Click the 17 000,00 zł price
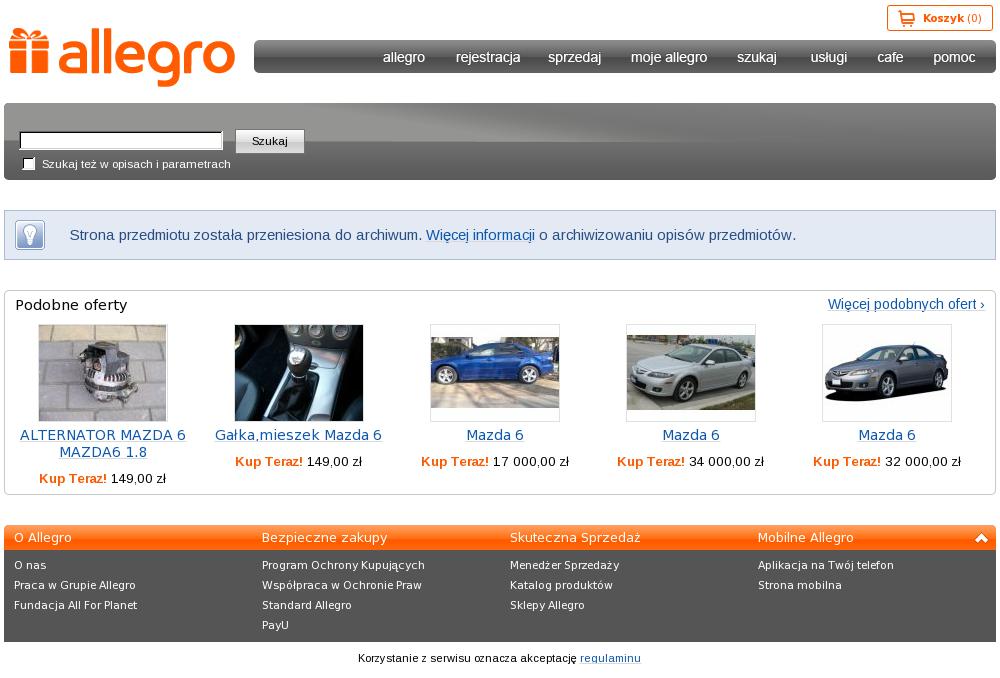Viewport: 1000px width, 678px height. (531, 462)
